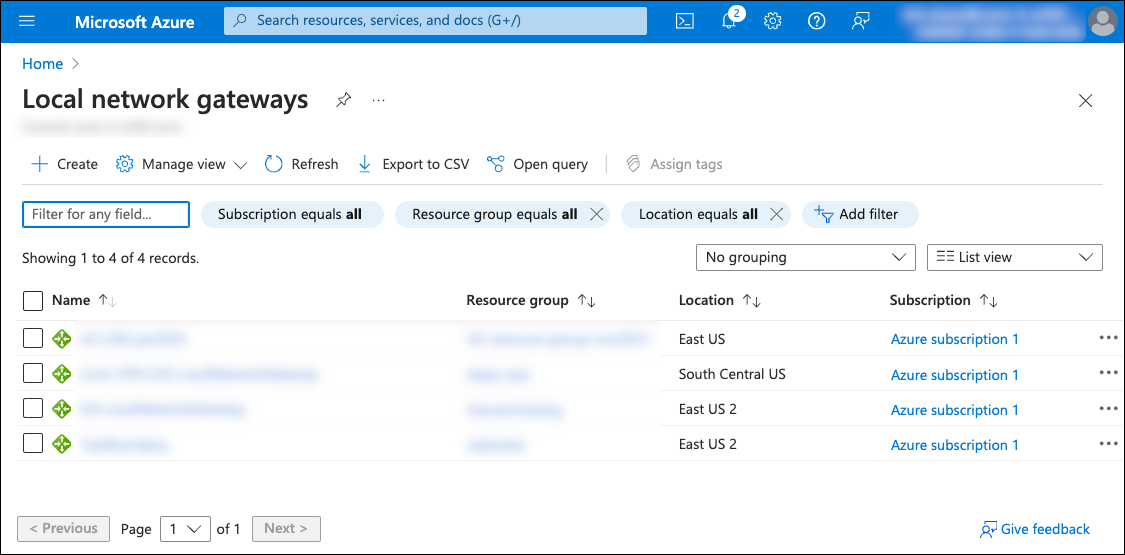Click the Create button
Viewport: 1125px width, 555px height.
[x=65, y=164]
